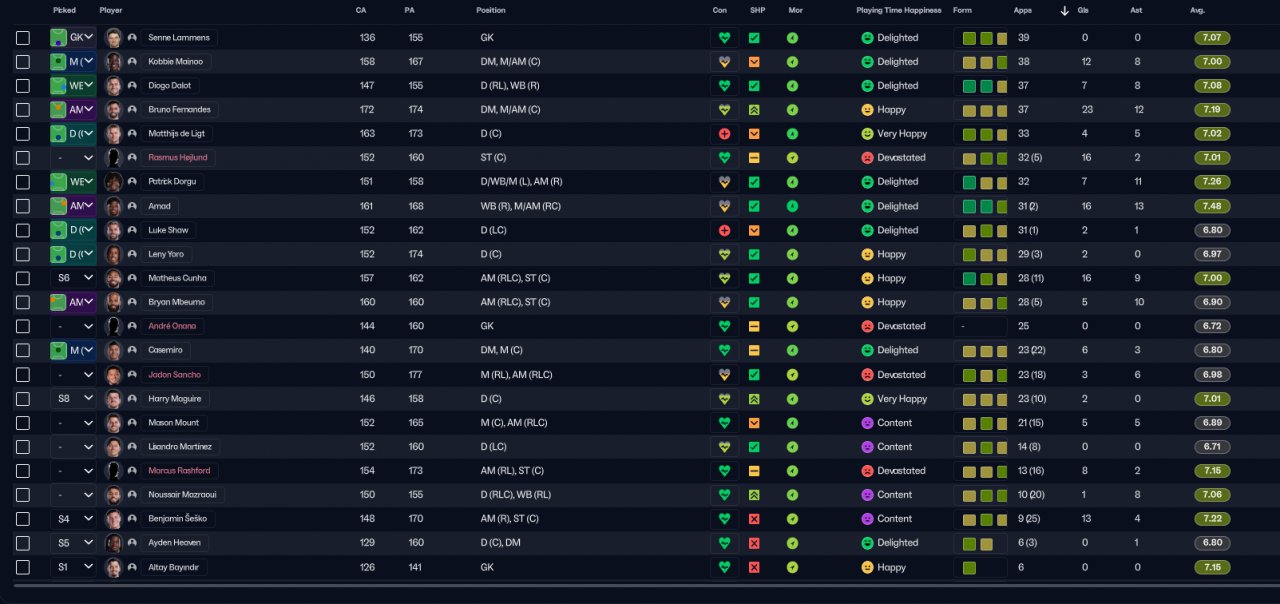Click Marcus Rashford silhouette portrait
Viewport: 1280px width, 604px height.
113,471
